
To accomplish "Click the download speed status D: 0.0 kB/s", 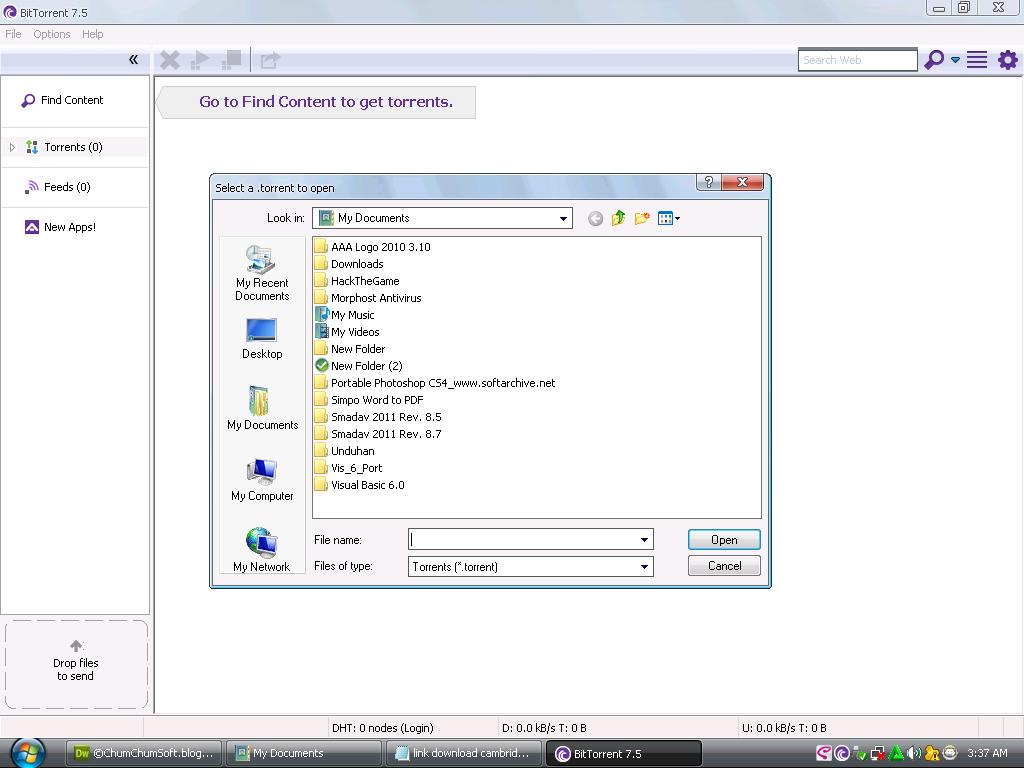I will coord(544,728).
